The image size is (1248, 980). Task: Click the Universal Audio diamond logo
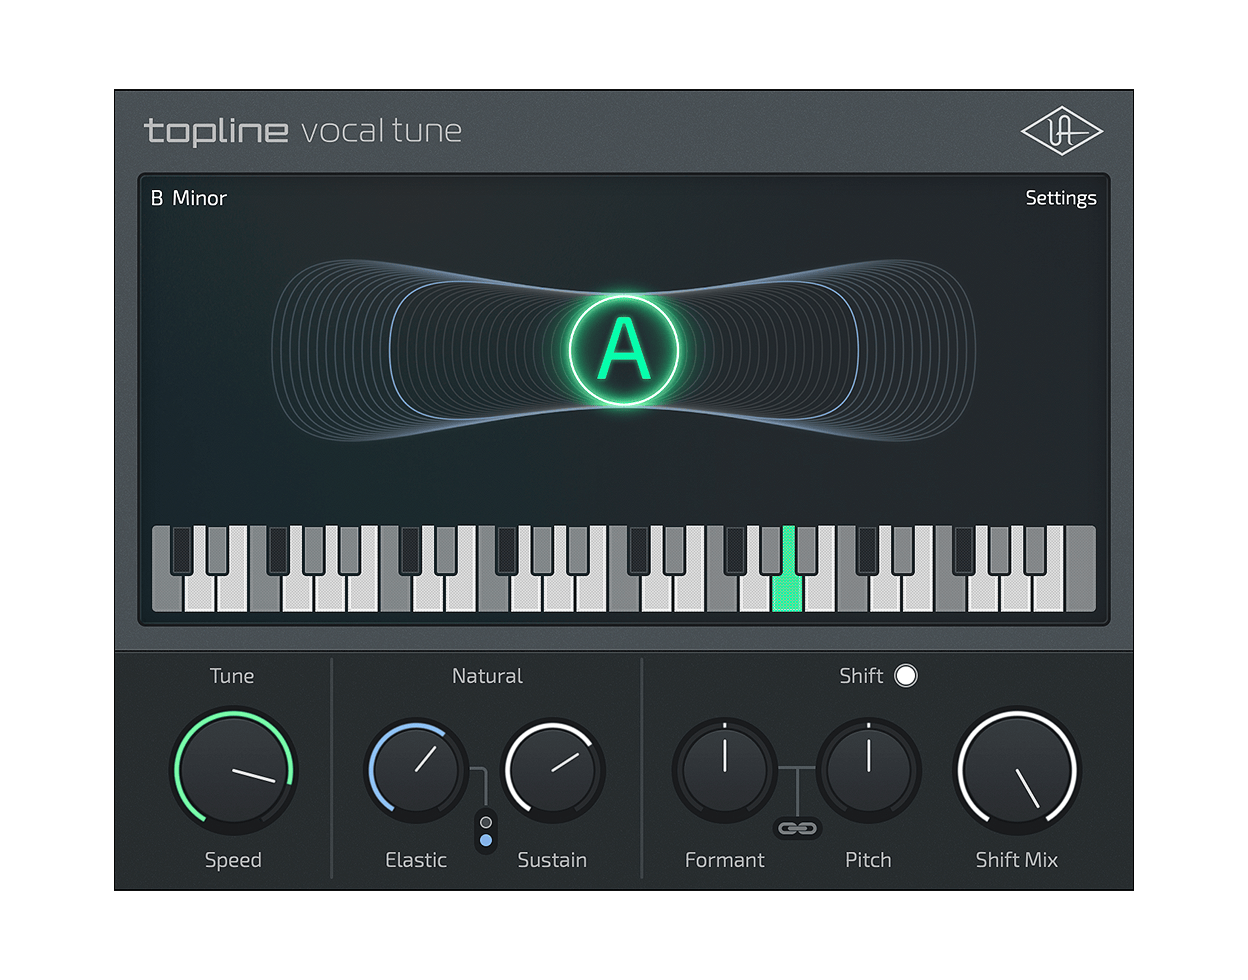click(x=1061, y=131)
